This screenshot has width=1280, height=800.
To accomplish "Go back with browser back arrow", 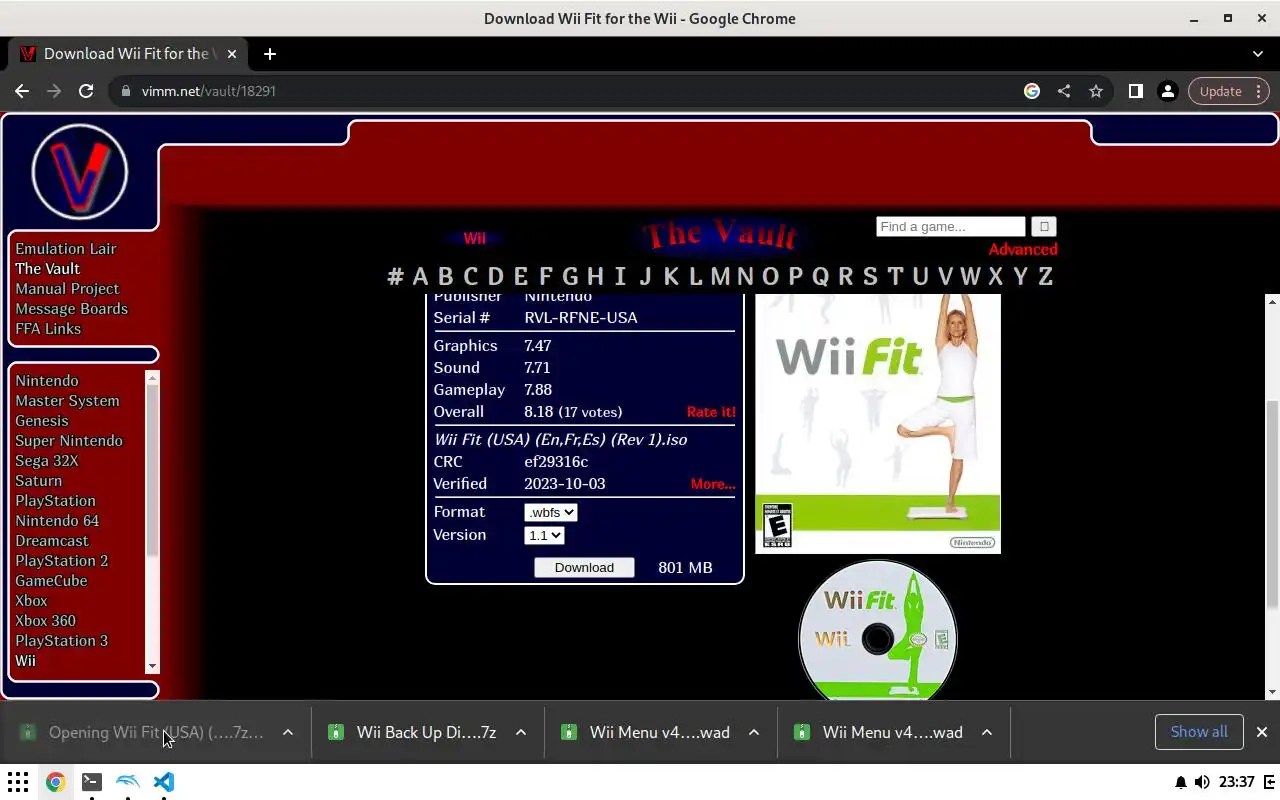I will [x=22, y=91].
